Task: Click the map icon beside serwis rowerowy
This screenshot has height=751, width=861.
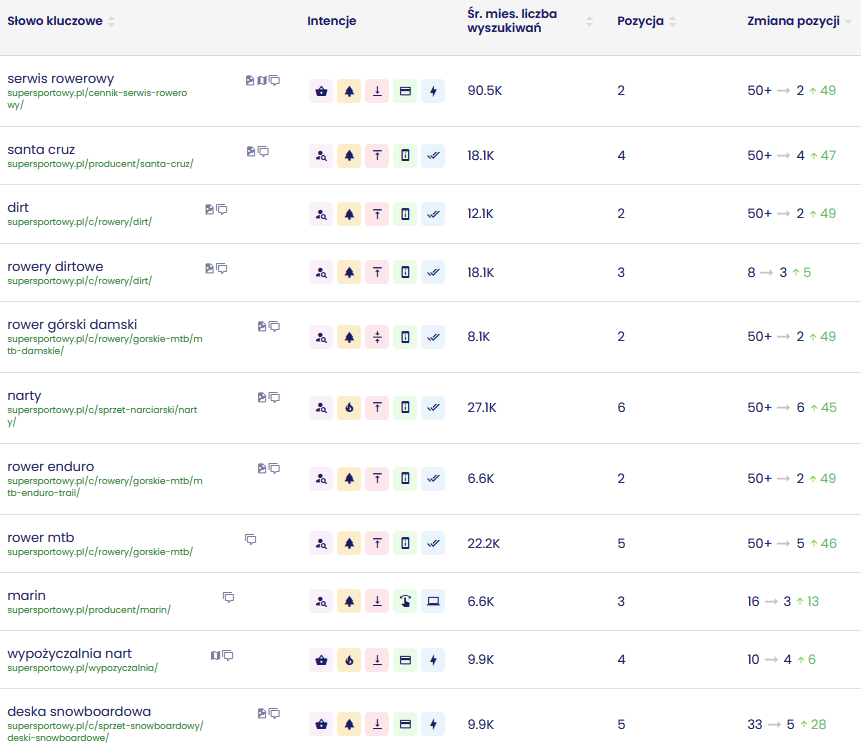Action: (262, 80)
